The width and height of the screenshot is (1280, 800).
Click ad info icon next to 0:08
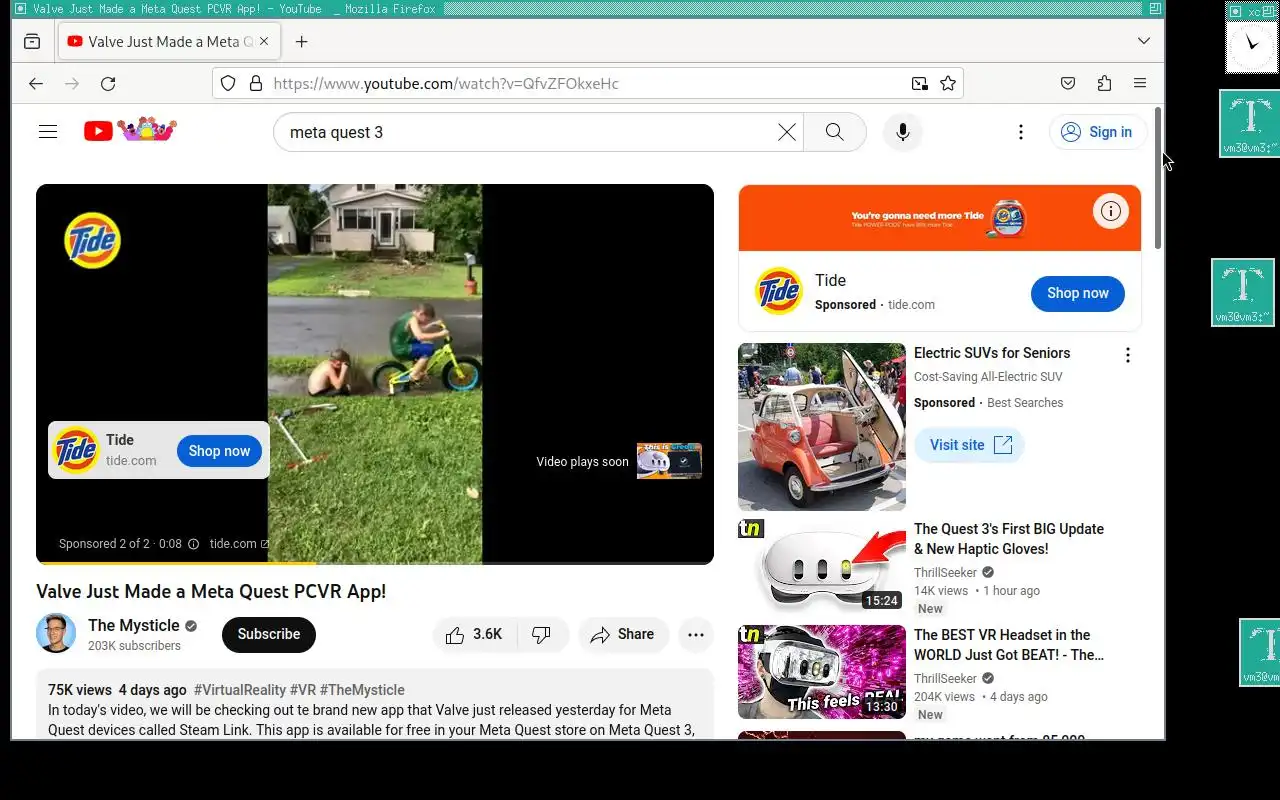tap(194, 544)
